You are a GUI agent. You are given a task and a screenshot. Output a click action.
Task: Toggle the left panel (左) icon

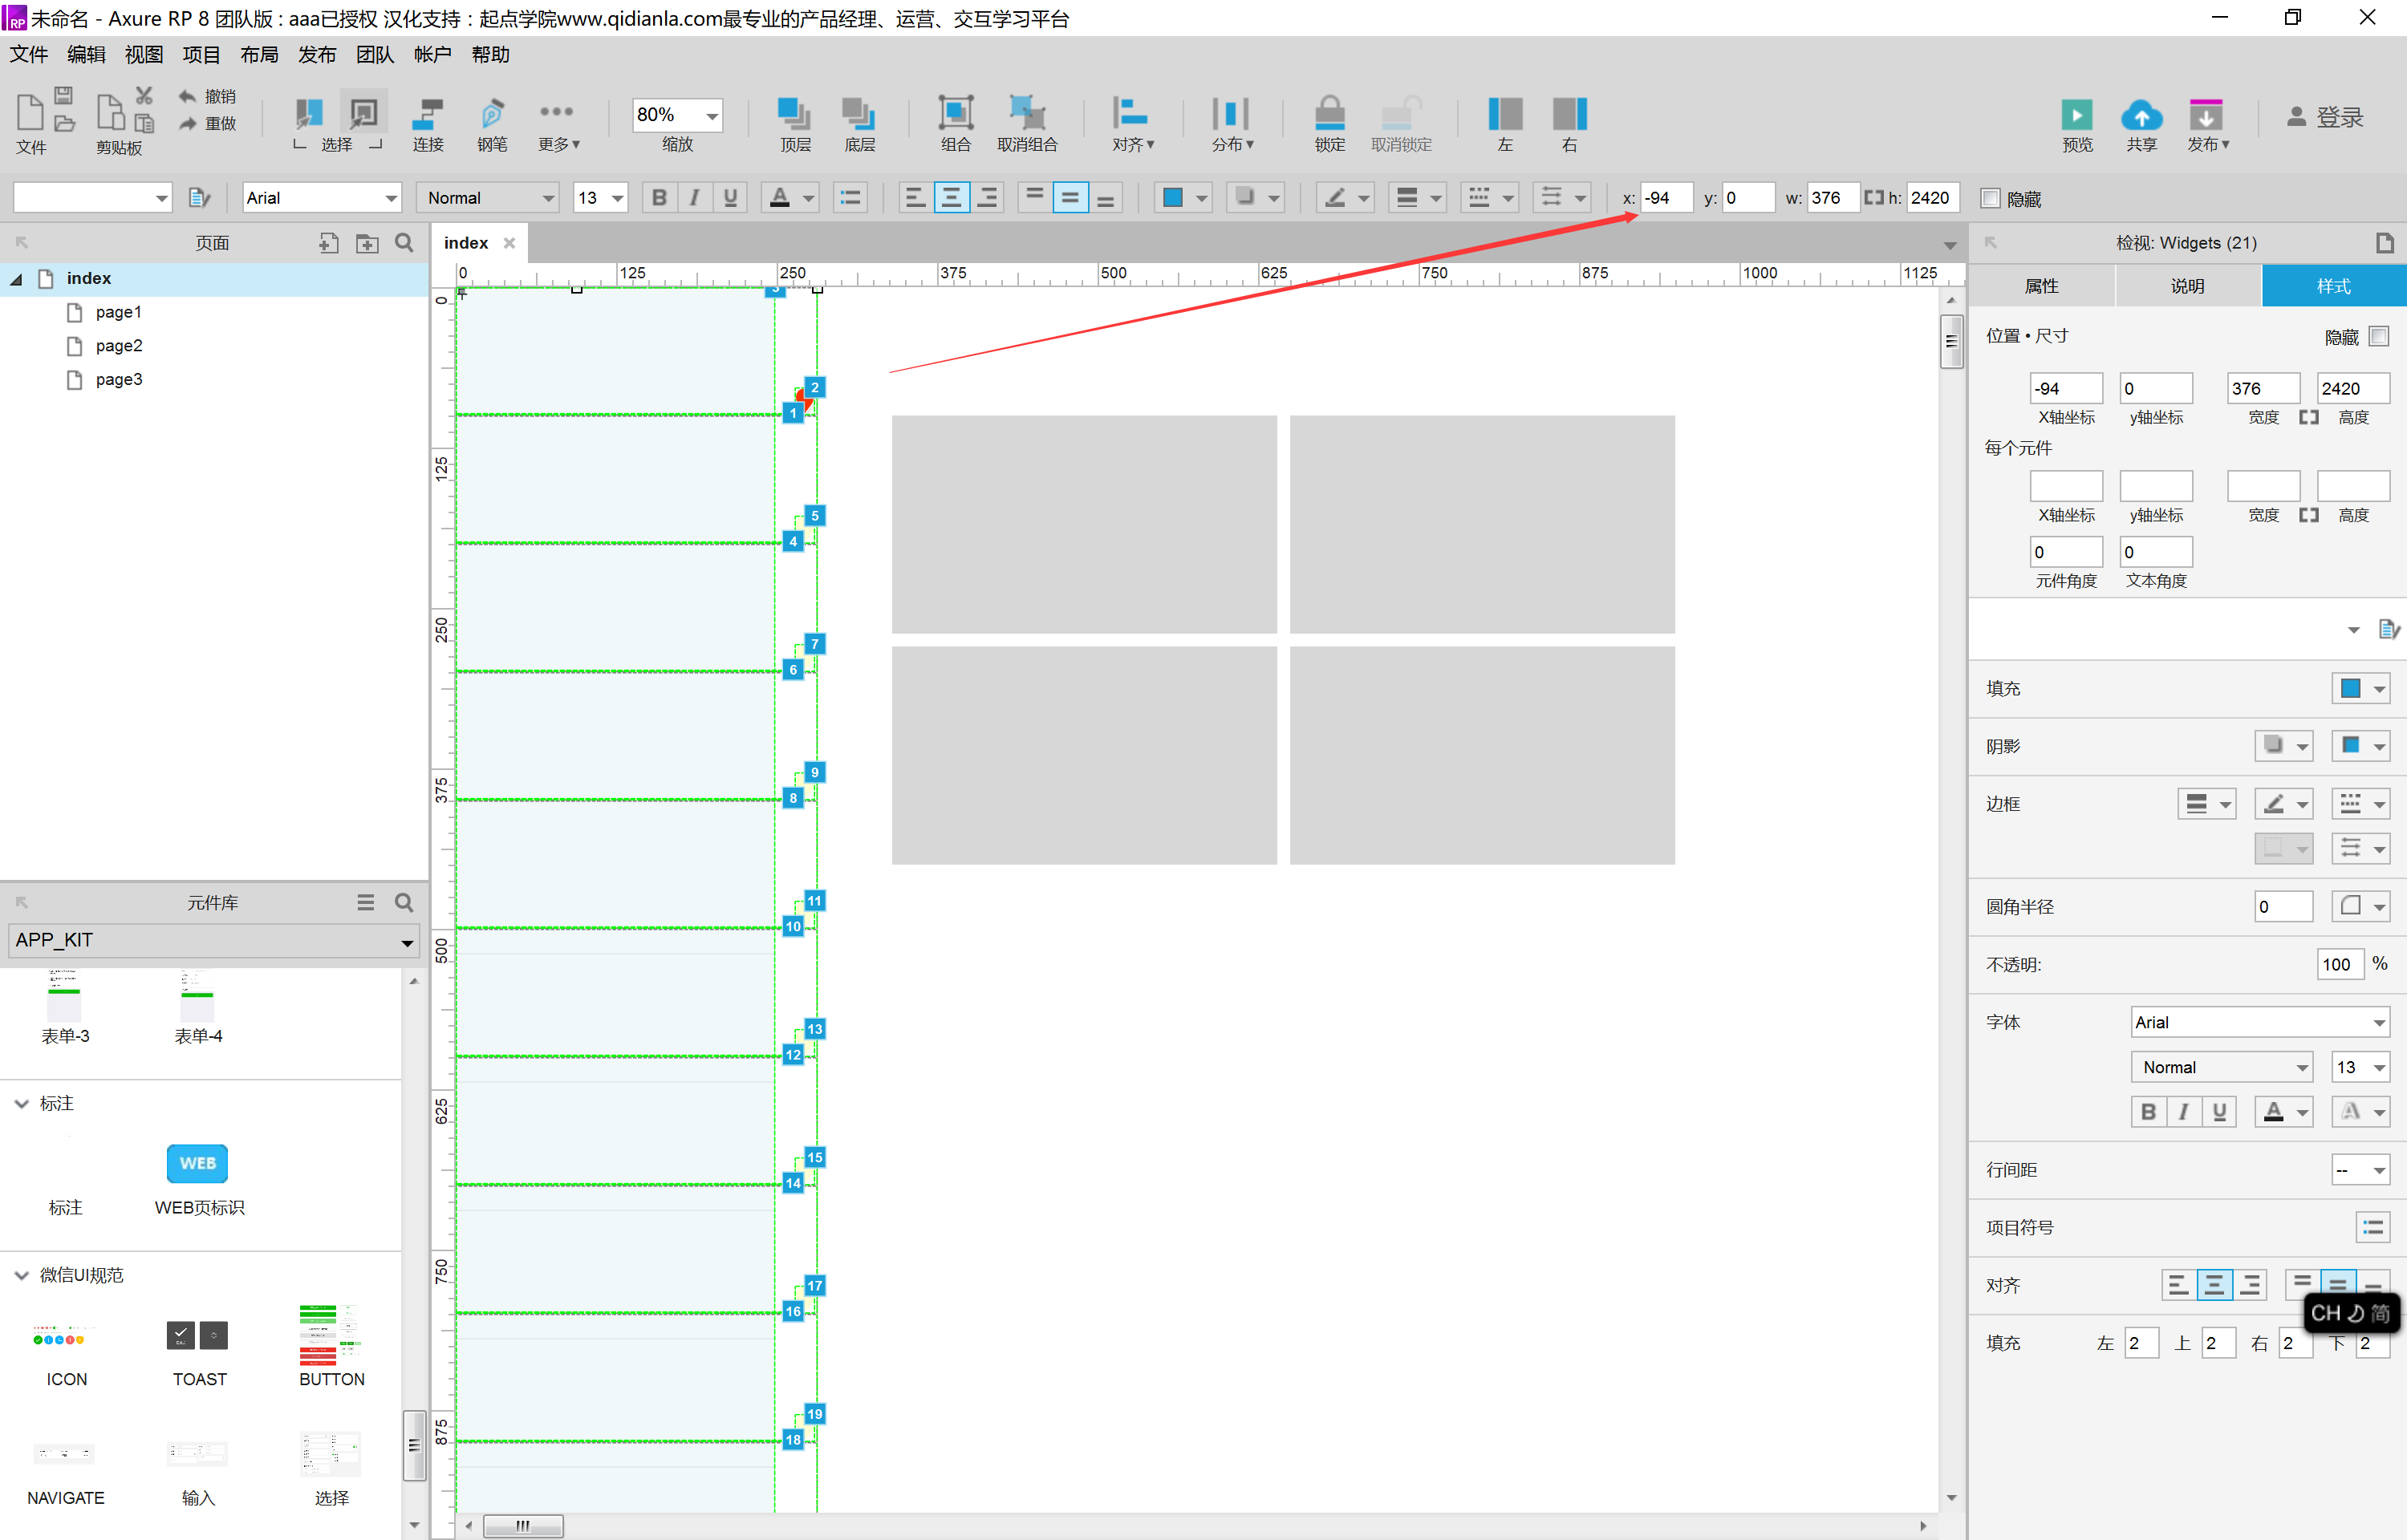[1505, 114]
